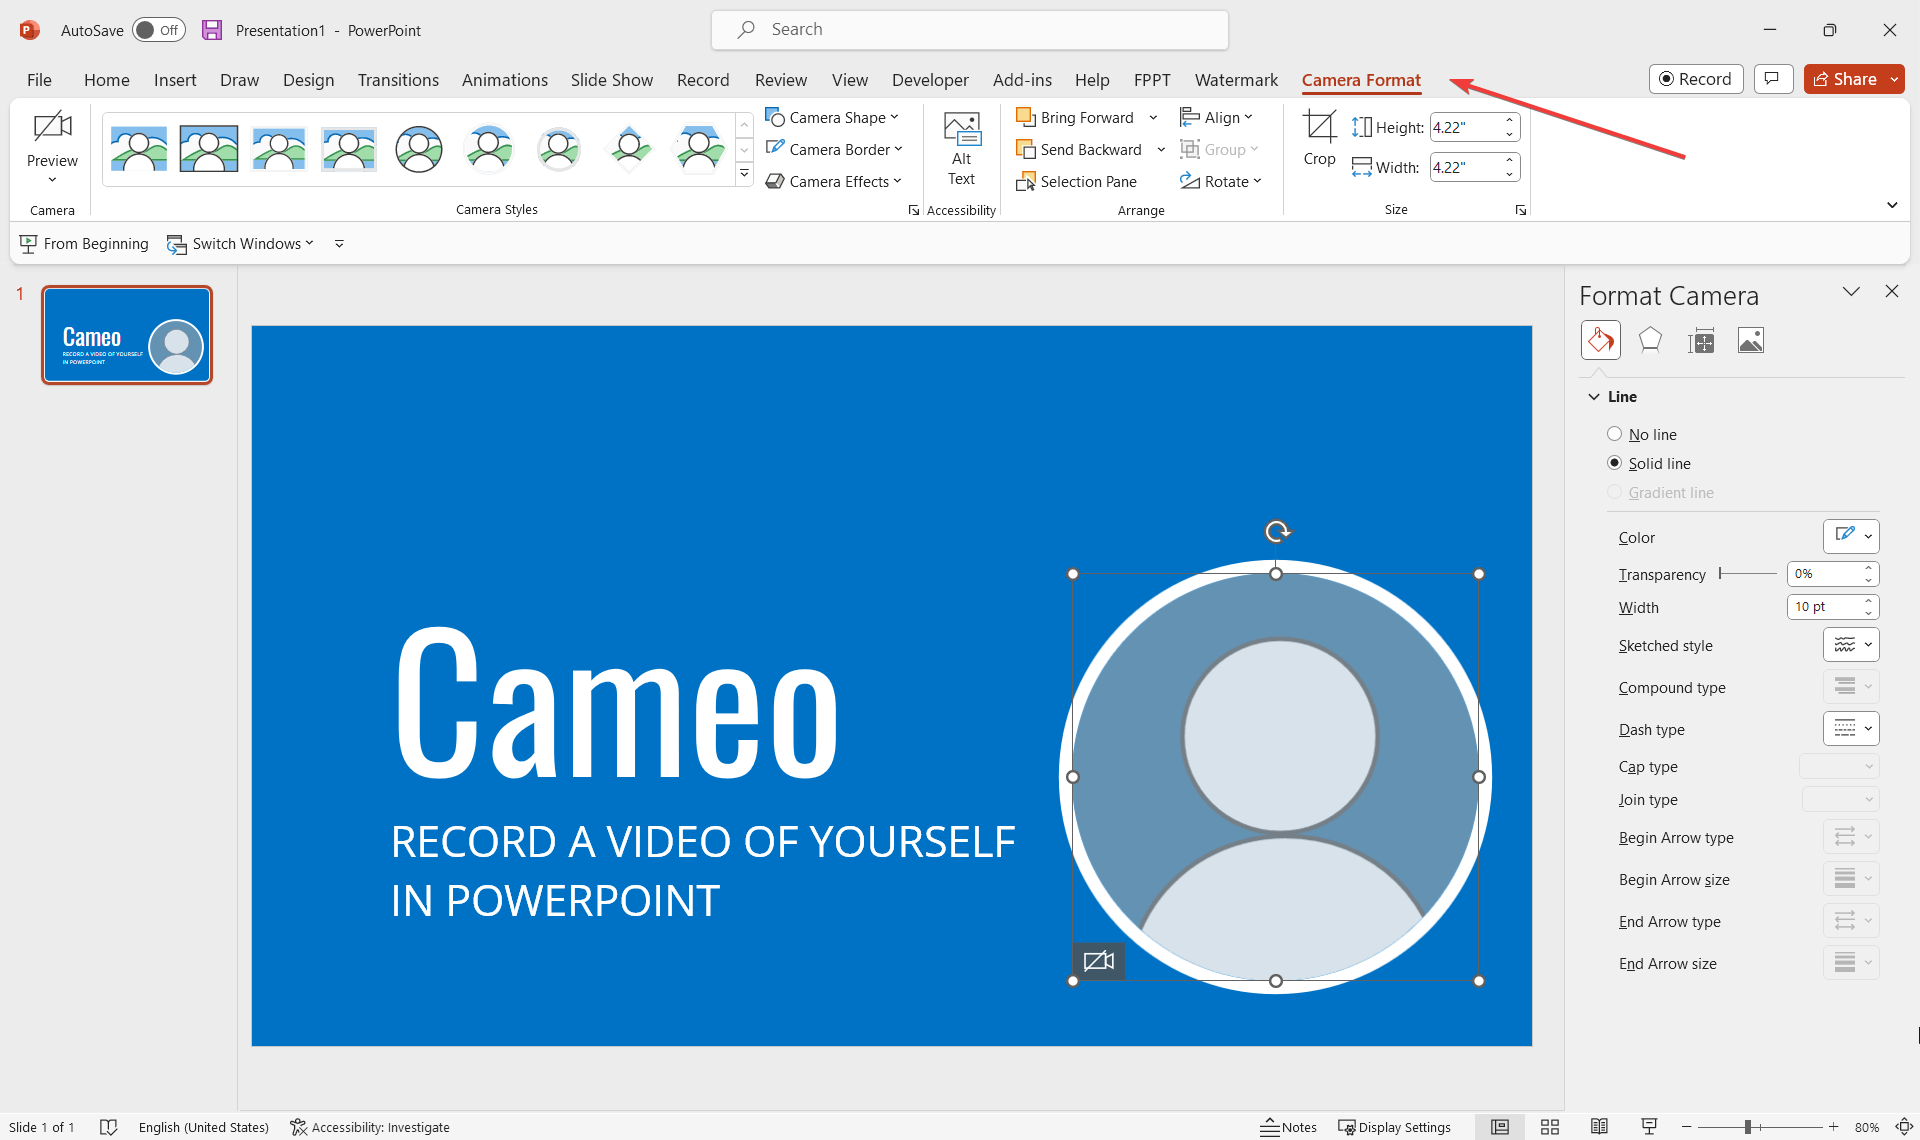
Task: Select the slide 1 thumbnail
Action: click(x=127, y=335)
